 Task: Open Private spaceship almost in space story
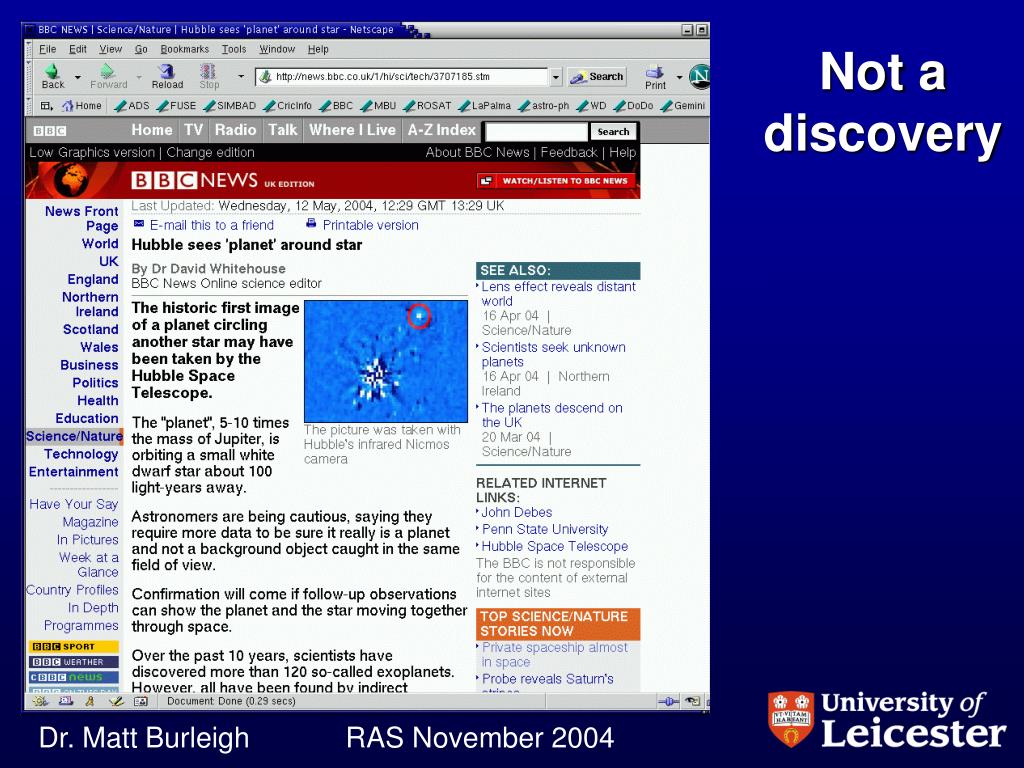(554, 655)
